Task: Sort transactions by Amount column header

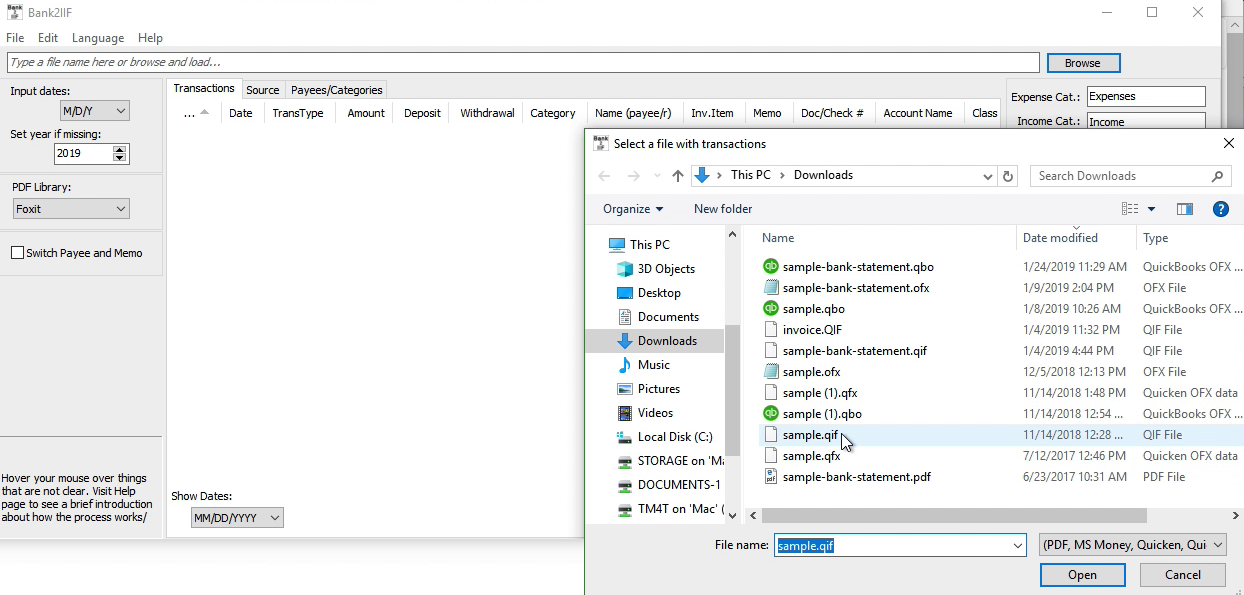Action: pyautogui.click(x=366, y=113)
